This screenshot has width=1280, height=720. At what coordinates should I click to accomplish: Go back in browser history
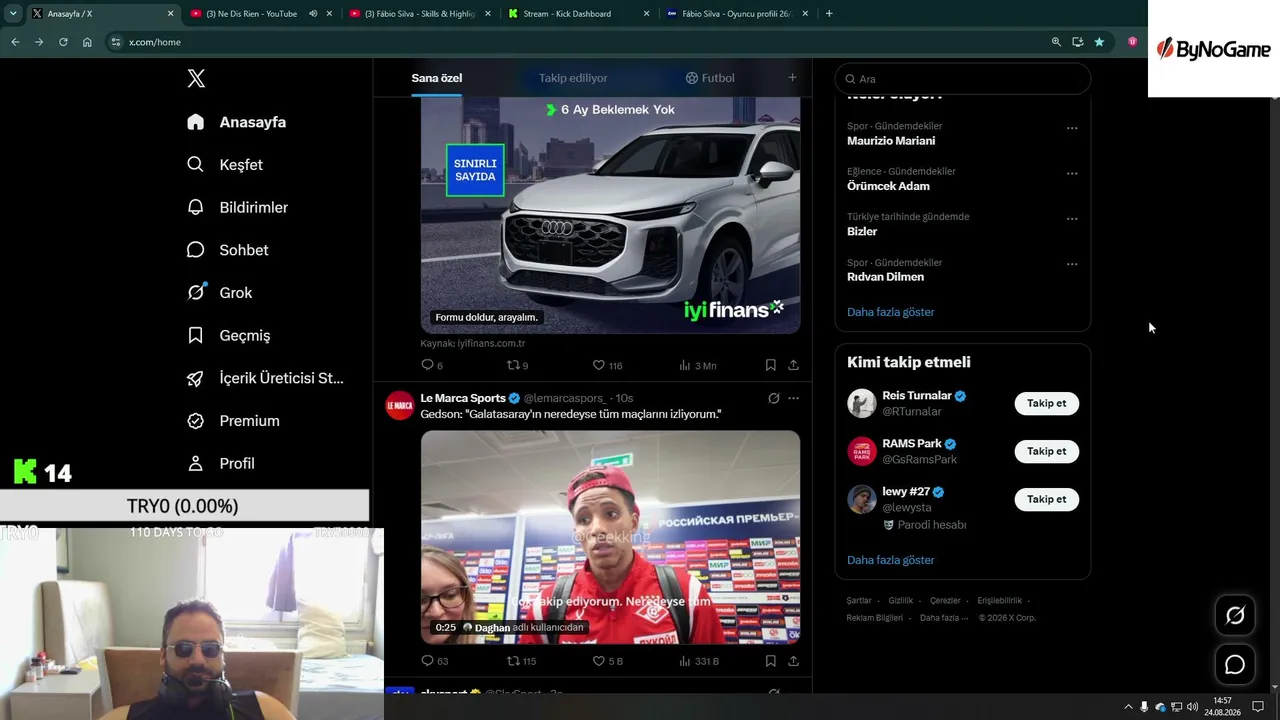(x=15, y=42)
